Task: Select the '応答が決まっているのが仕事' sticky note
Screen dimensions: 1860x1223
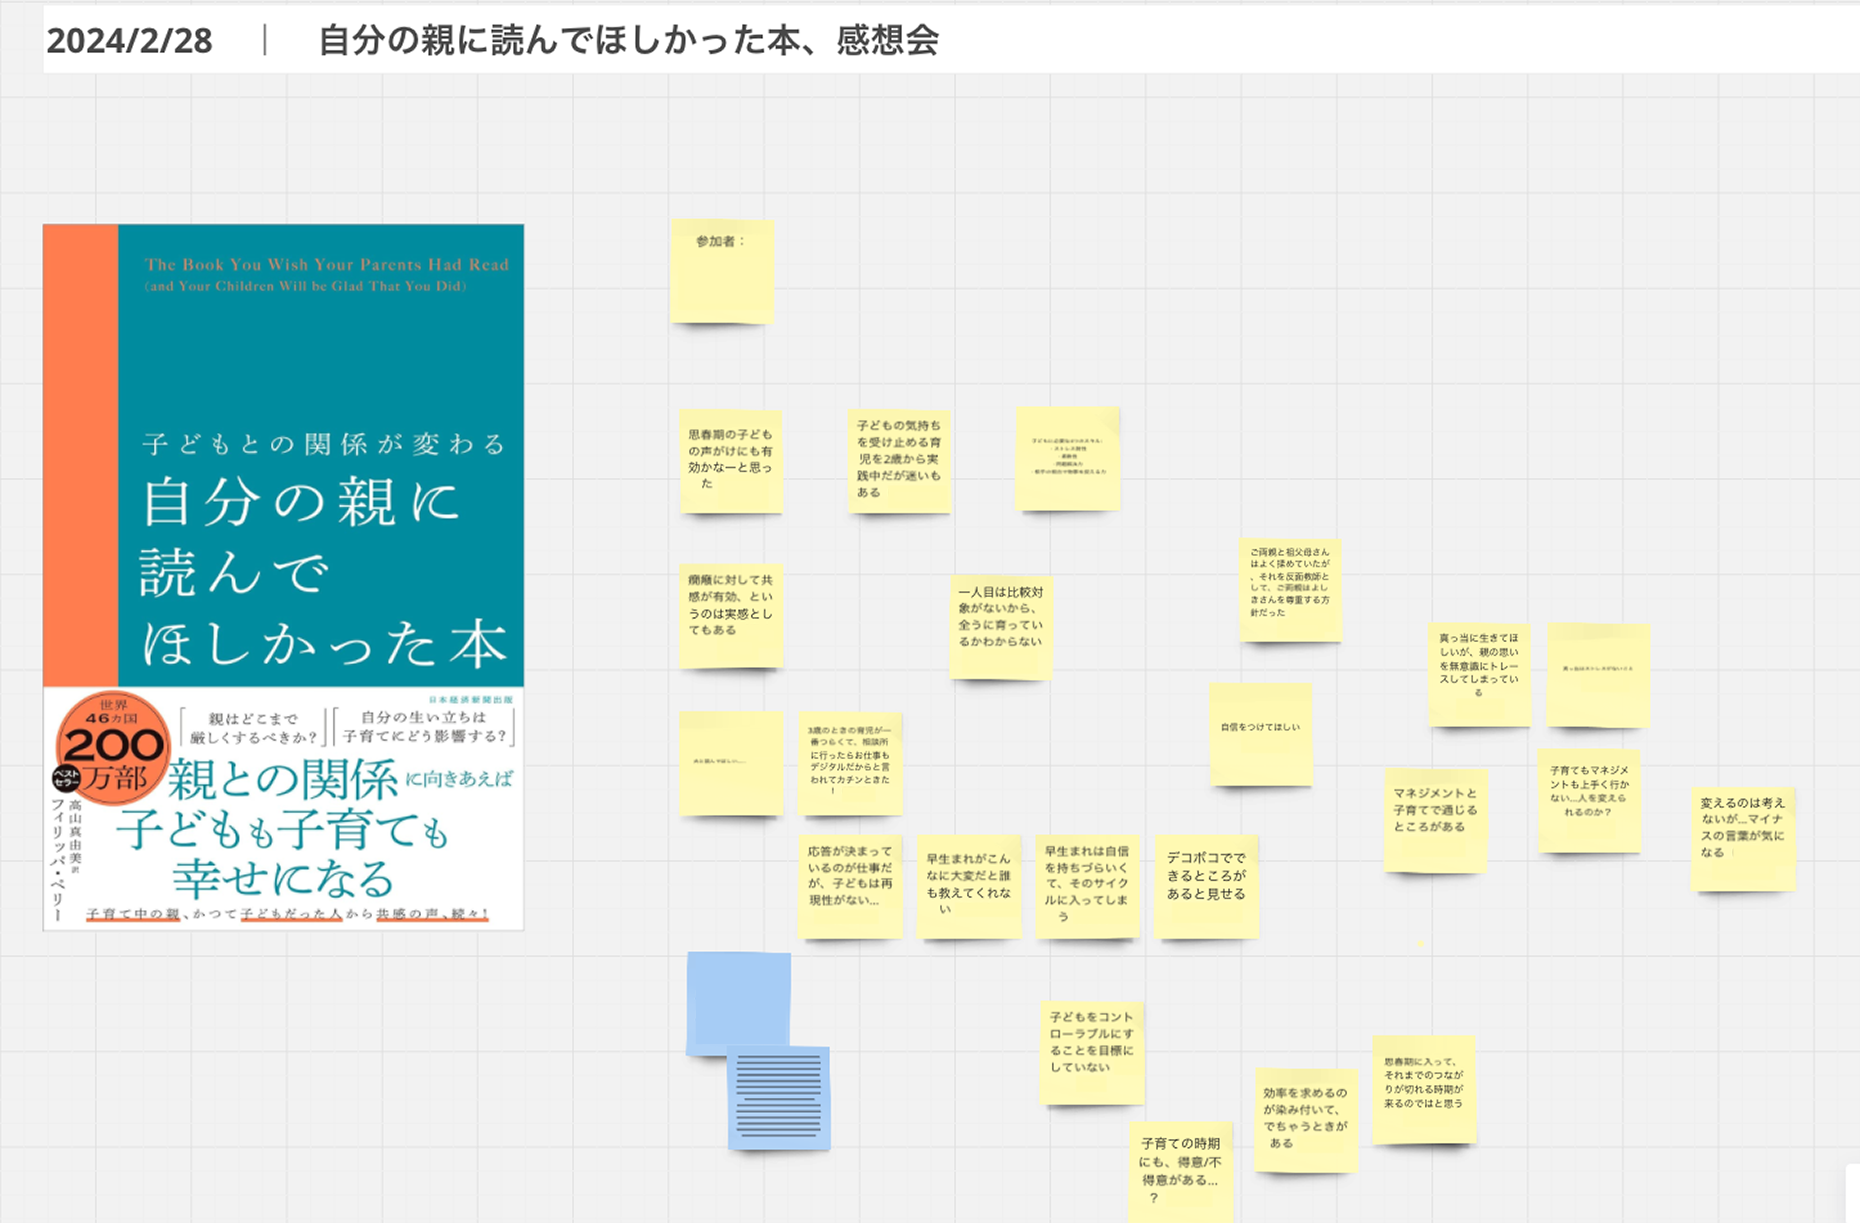Action: click(850, 886)
